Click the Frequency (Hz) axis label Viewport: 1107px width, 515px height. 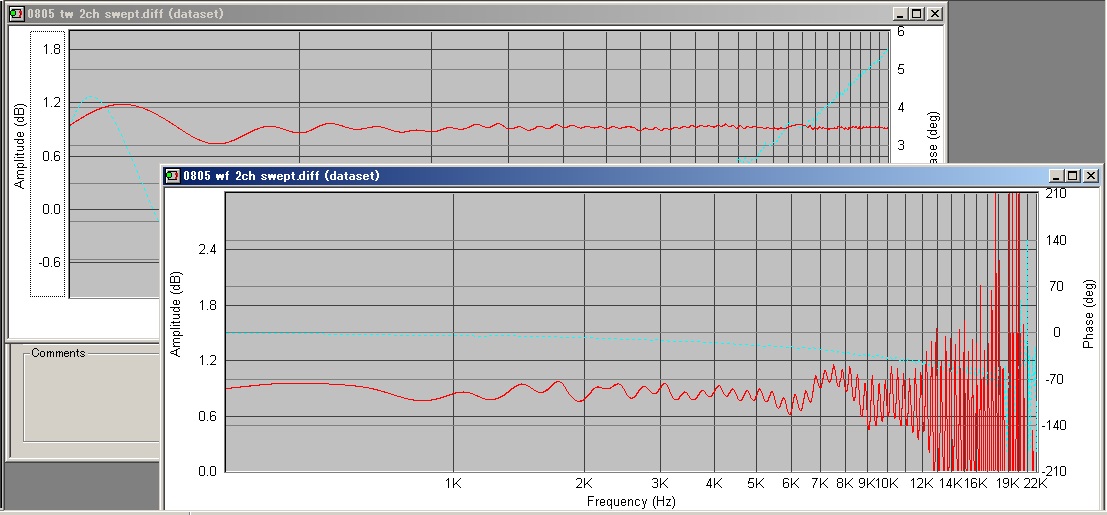631,502
